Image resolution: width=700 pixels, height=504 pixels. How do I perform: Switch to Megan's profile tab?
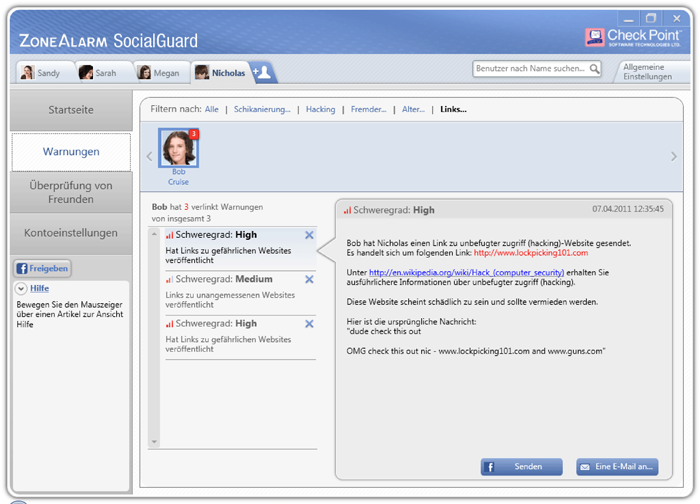pyautogui.click(x=162, y=72)
